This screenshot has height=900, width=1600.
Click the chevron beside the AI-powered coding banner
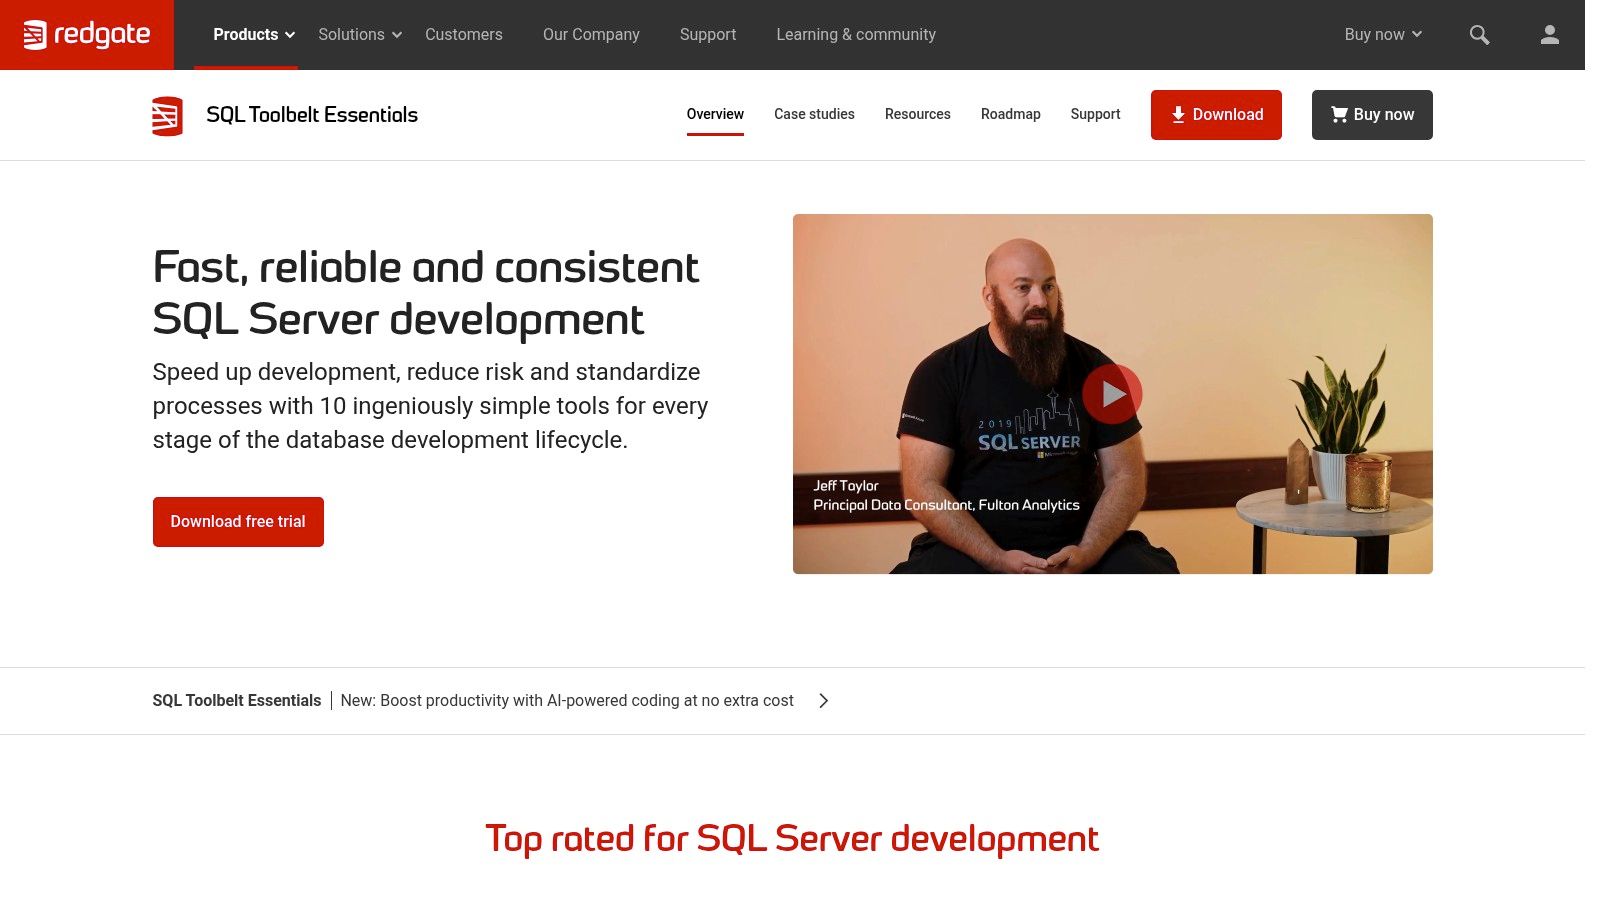click(x=823, y=700)
